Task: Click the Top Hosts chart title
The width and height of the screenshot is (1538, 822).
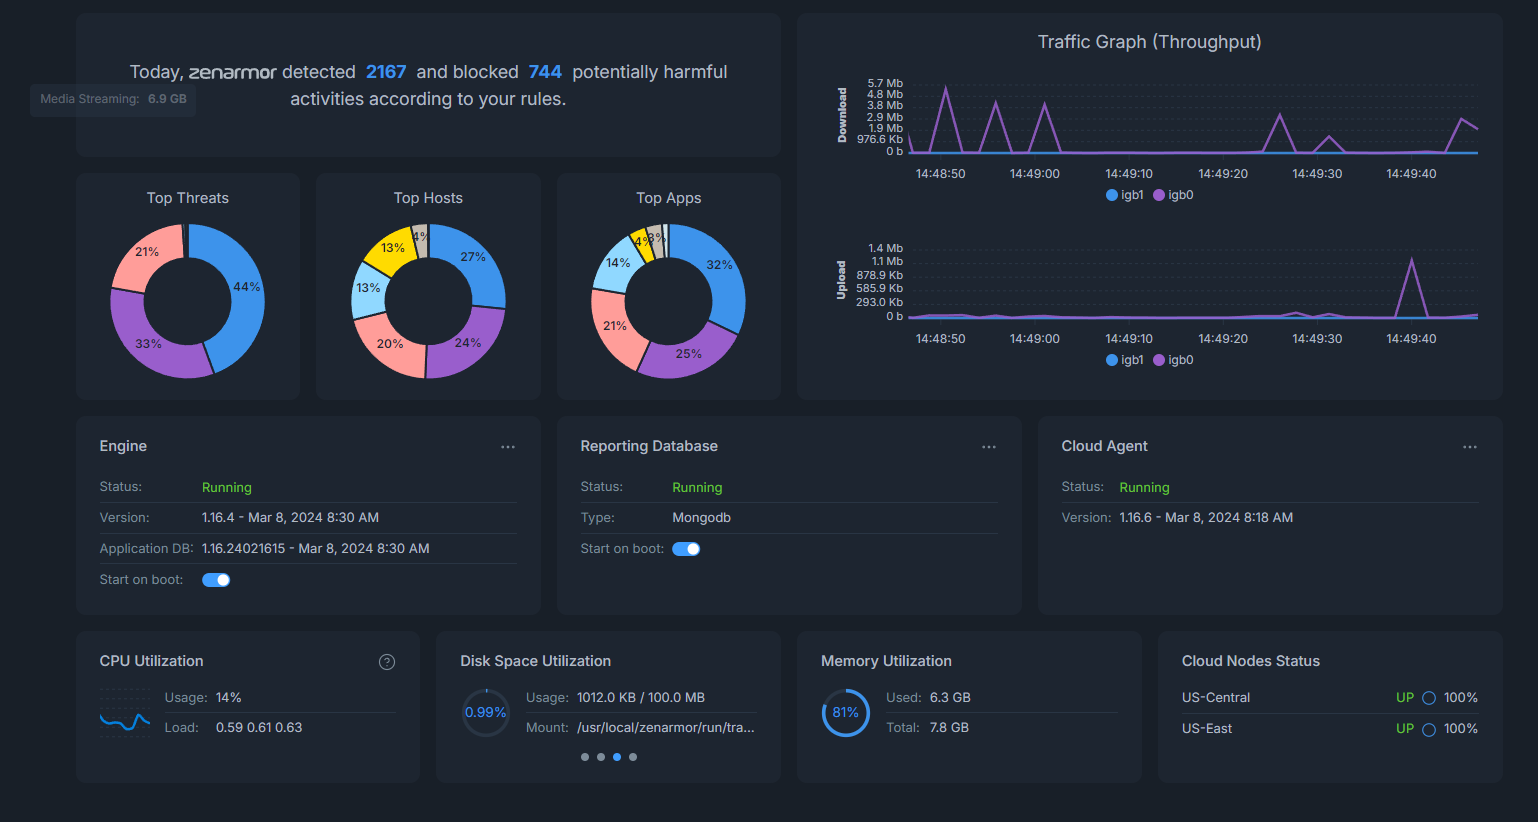Action: [428, 198]
